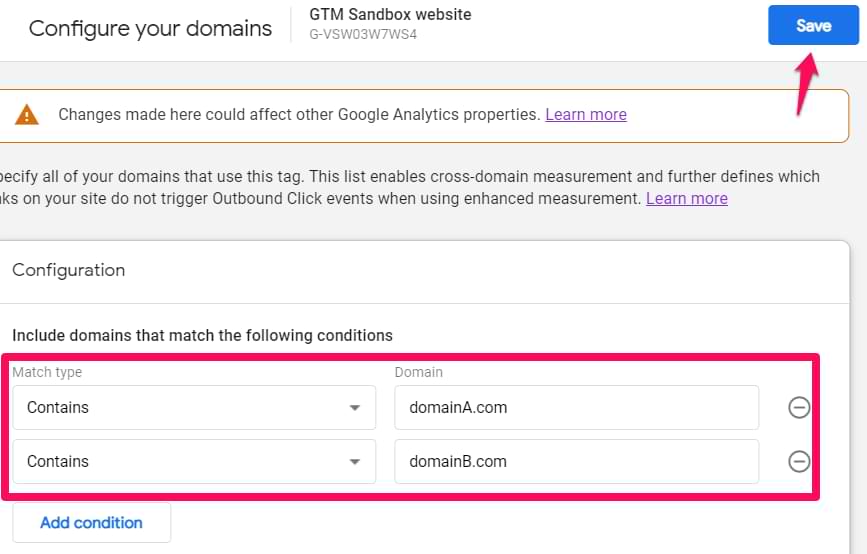Image resolution: width=867 pixels, height=554 pixels.
Task: Click the warning text about Analytics properties
Action: (x=298, y=115)
